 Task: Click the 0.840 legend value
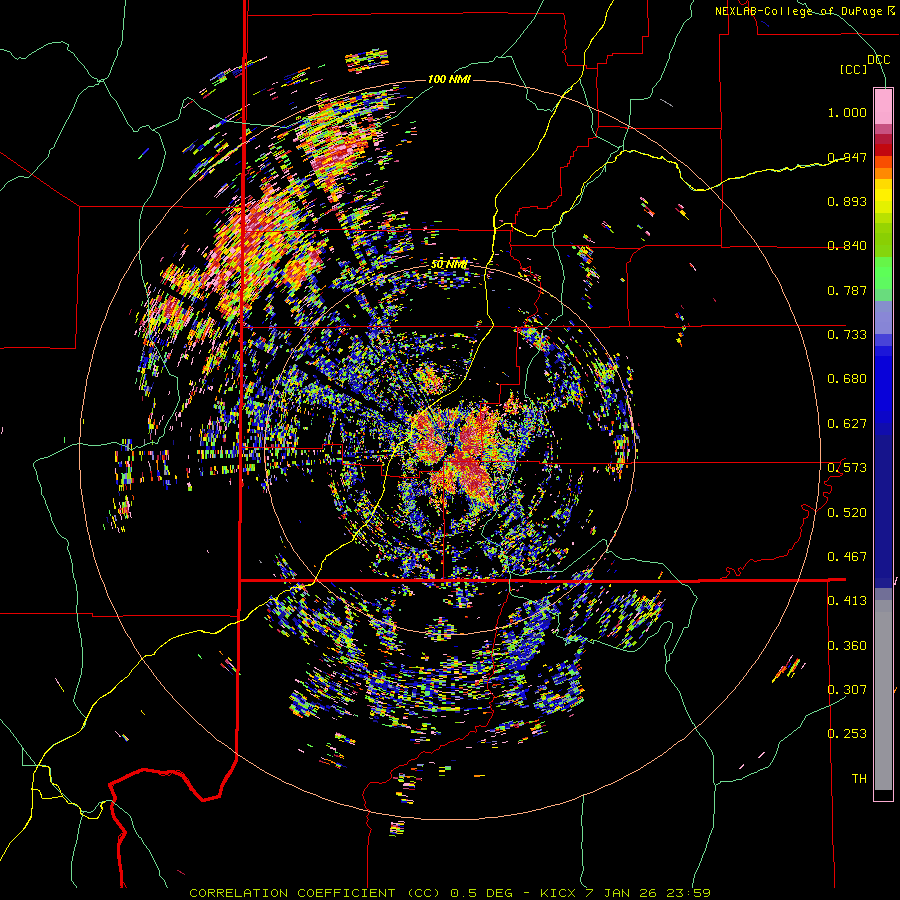tap(847, 246)
